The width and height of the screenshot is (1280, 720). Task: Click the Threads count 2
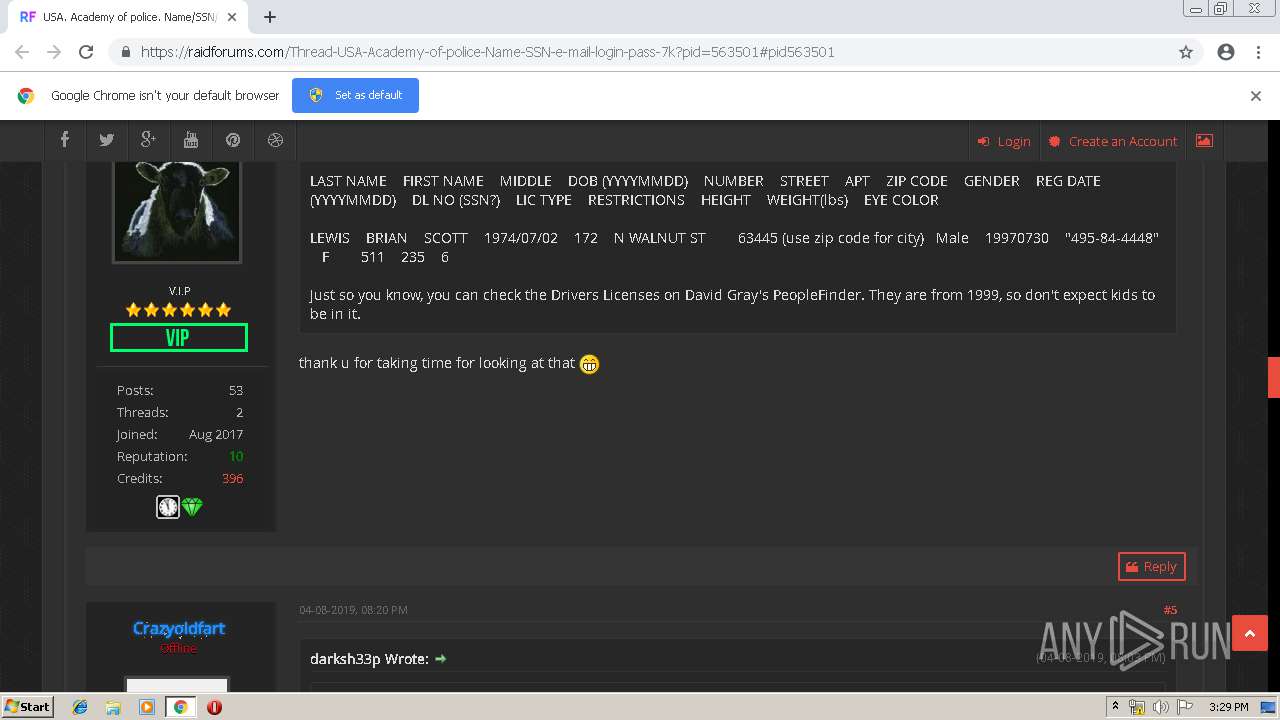pos(240,412)
